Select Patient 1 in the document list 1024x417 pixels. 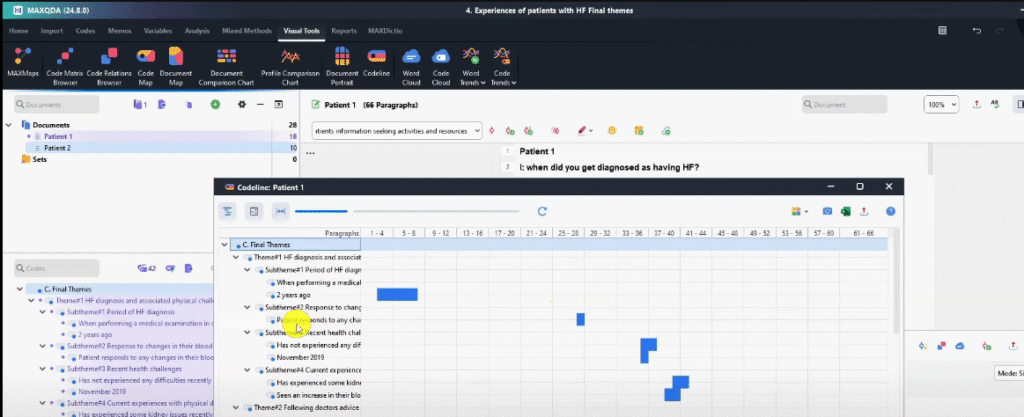coord(58,136)
